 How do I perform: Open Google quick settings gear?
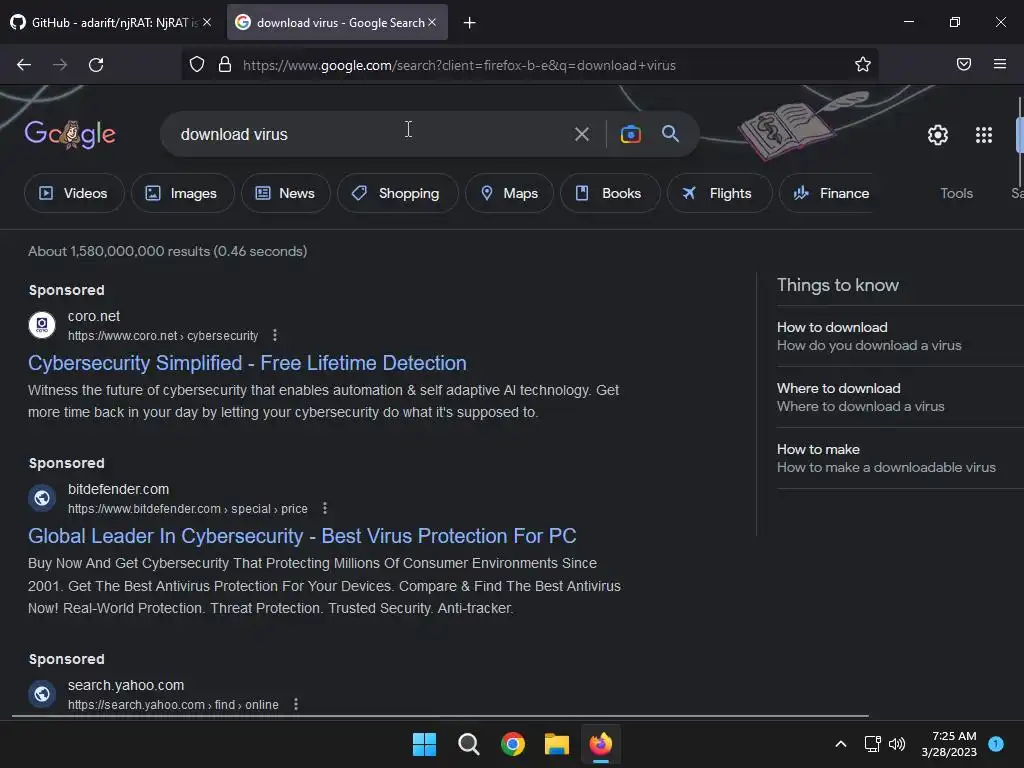tap(938, 135)
